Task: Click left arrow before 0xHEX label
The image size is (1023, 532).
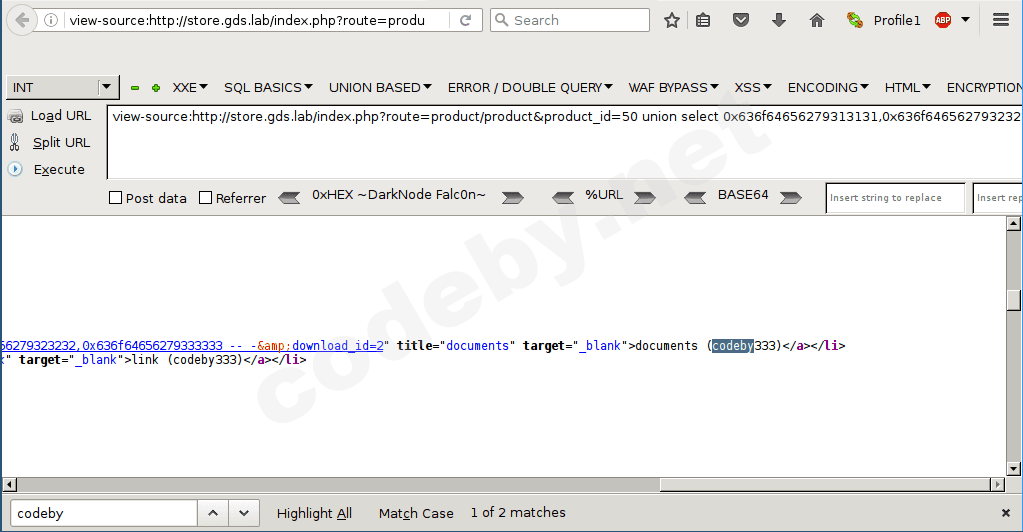Action: [x=289, y=197]
